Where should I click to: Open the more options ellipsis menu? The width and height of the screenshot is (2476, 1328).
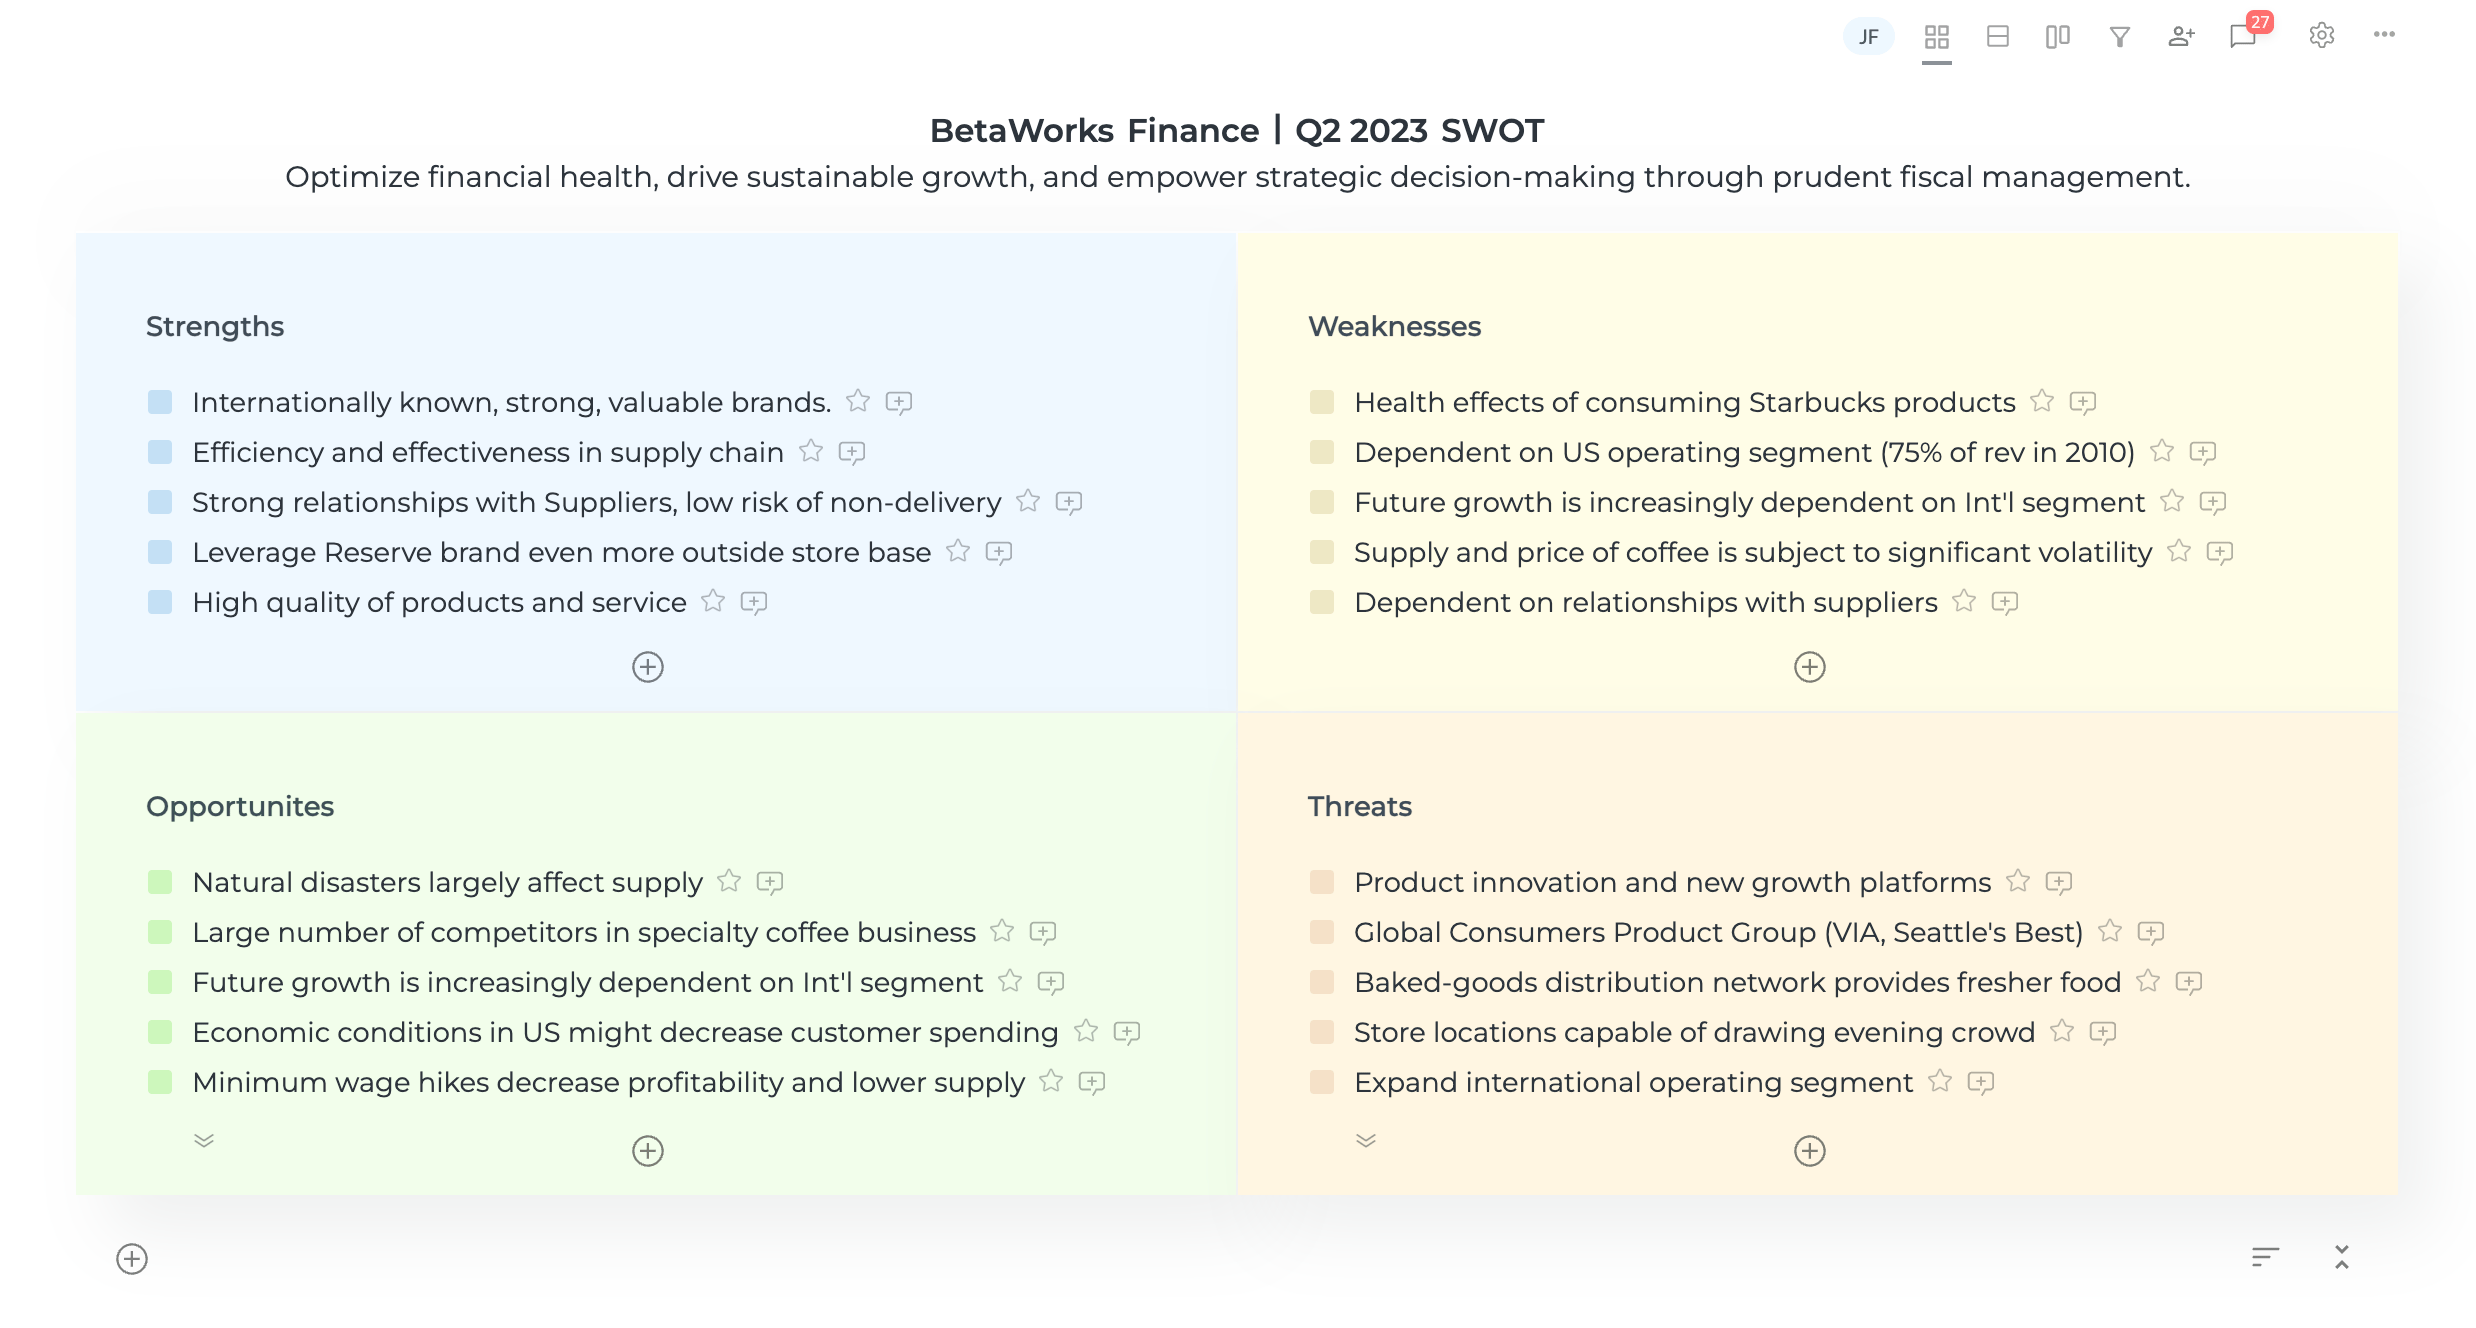point(2384,35)
